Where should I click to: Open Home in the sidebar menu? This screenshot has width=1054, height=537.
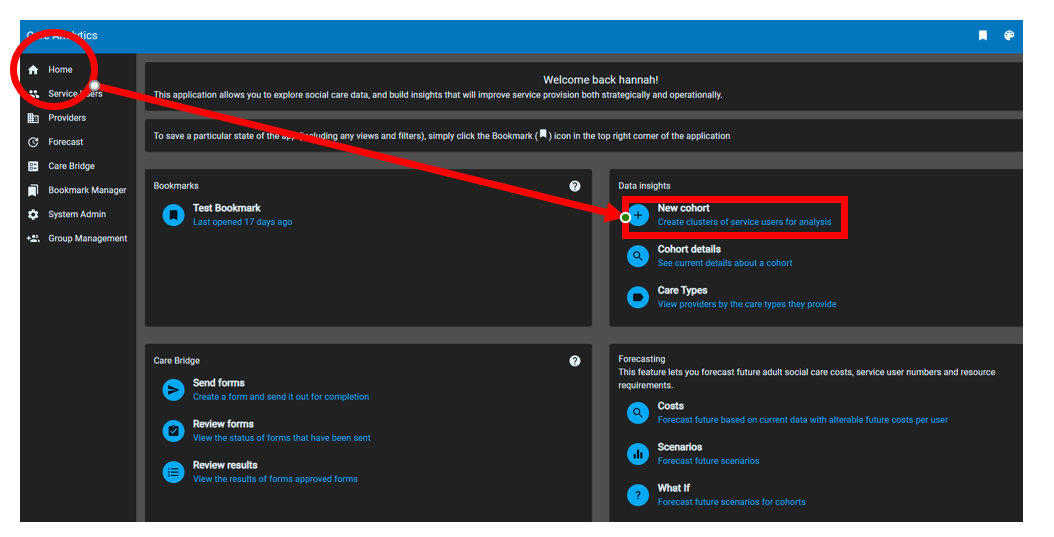(60, 70)
